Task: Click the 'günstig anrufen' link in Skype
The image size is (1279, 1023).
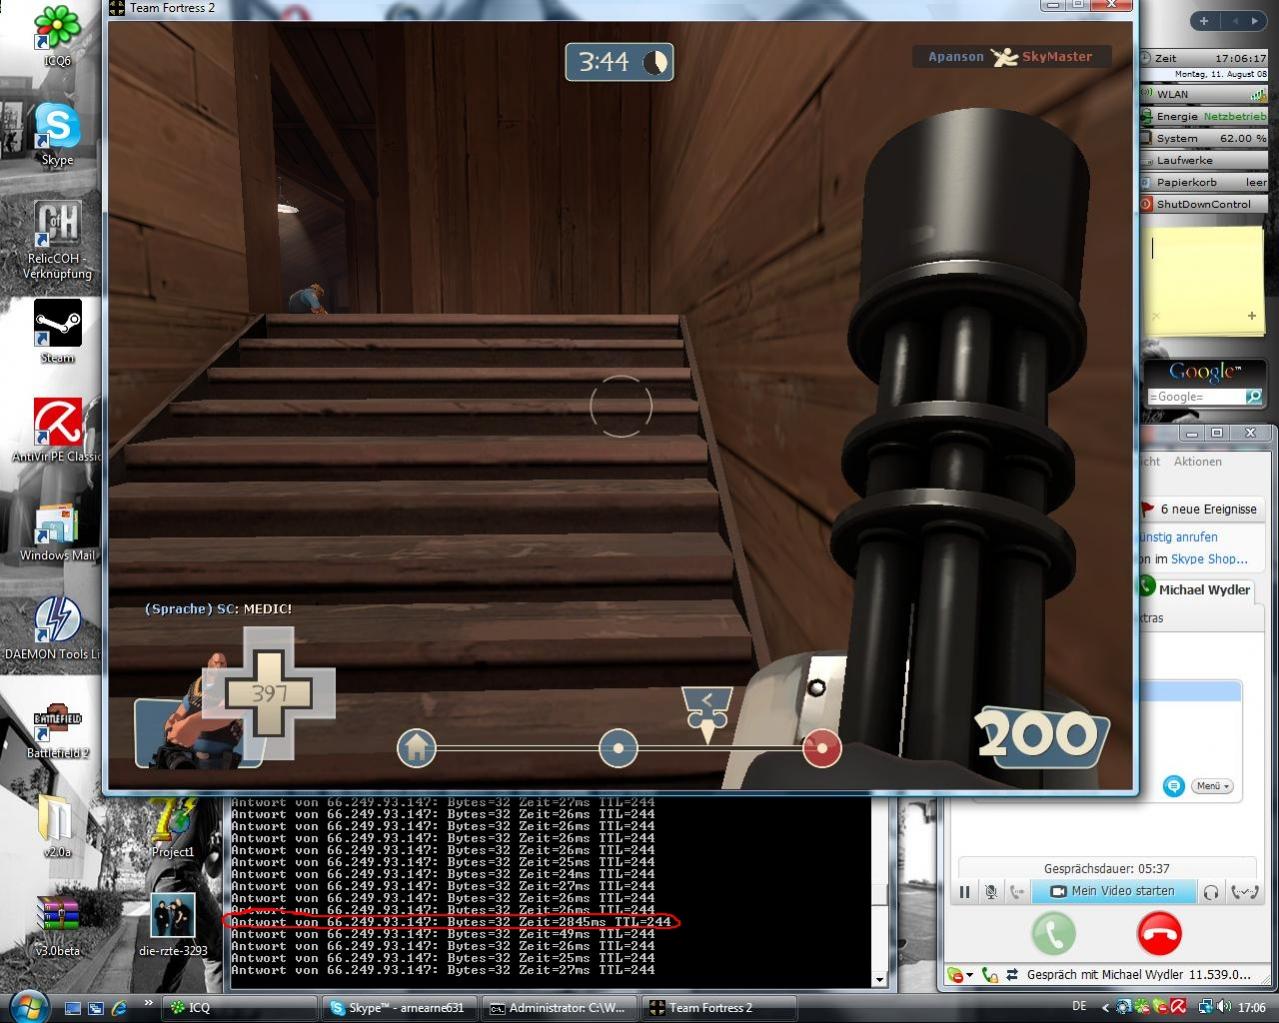Action: click(1179, 537)
